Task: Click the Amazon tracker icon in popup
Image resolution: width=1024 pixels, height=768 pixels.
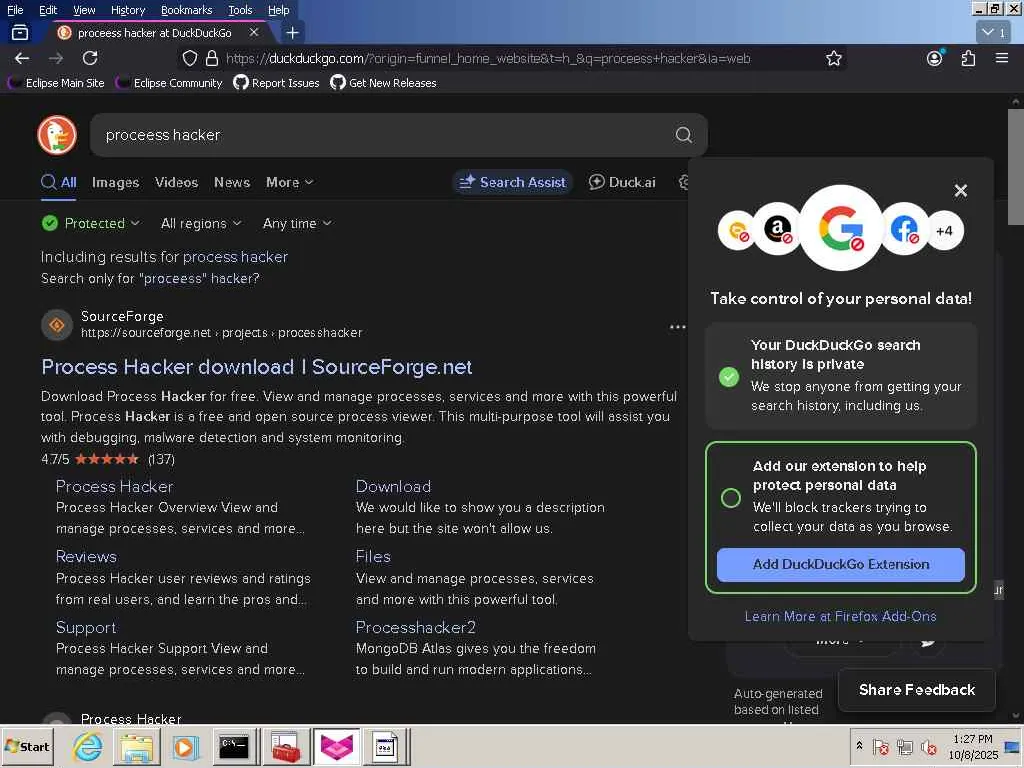Action: pyautogui.click(x=777, y=230)
